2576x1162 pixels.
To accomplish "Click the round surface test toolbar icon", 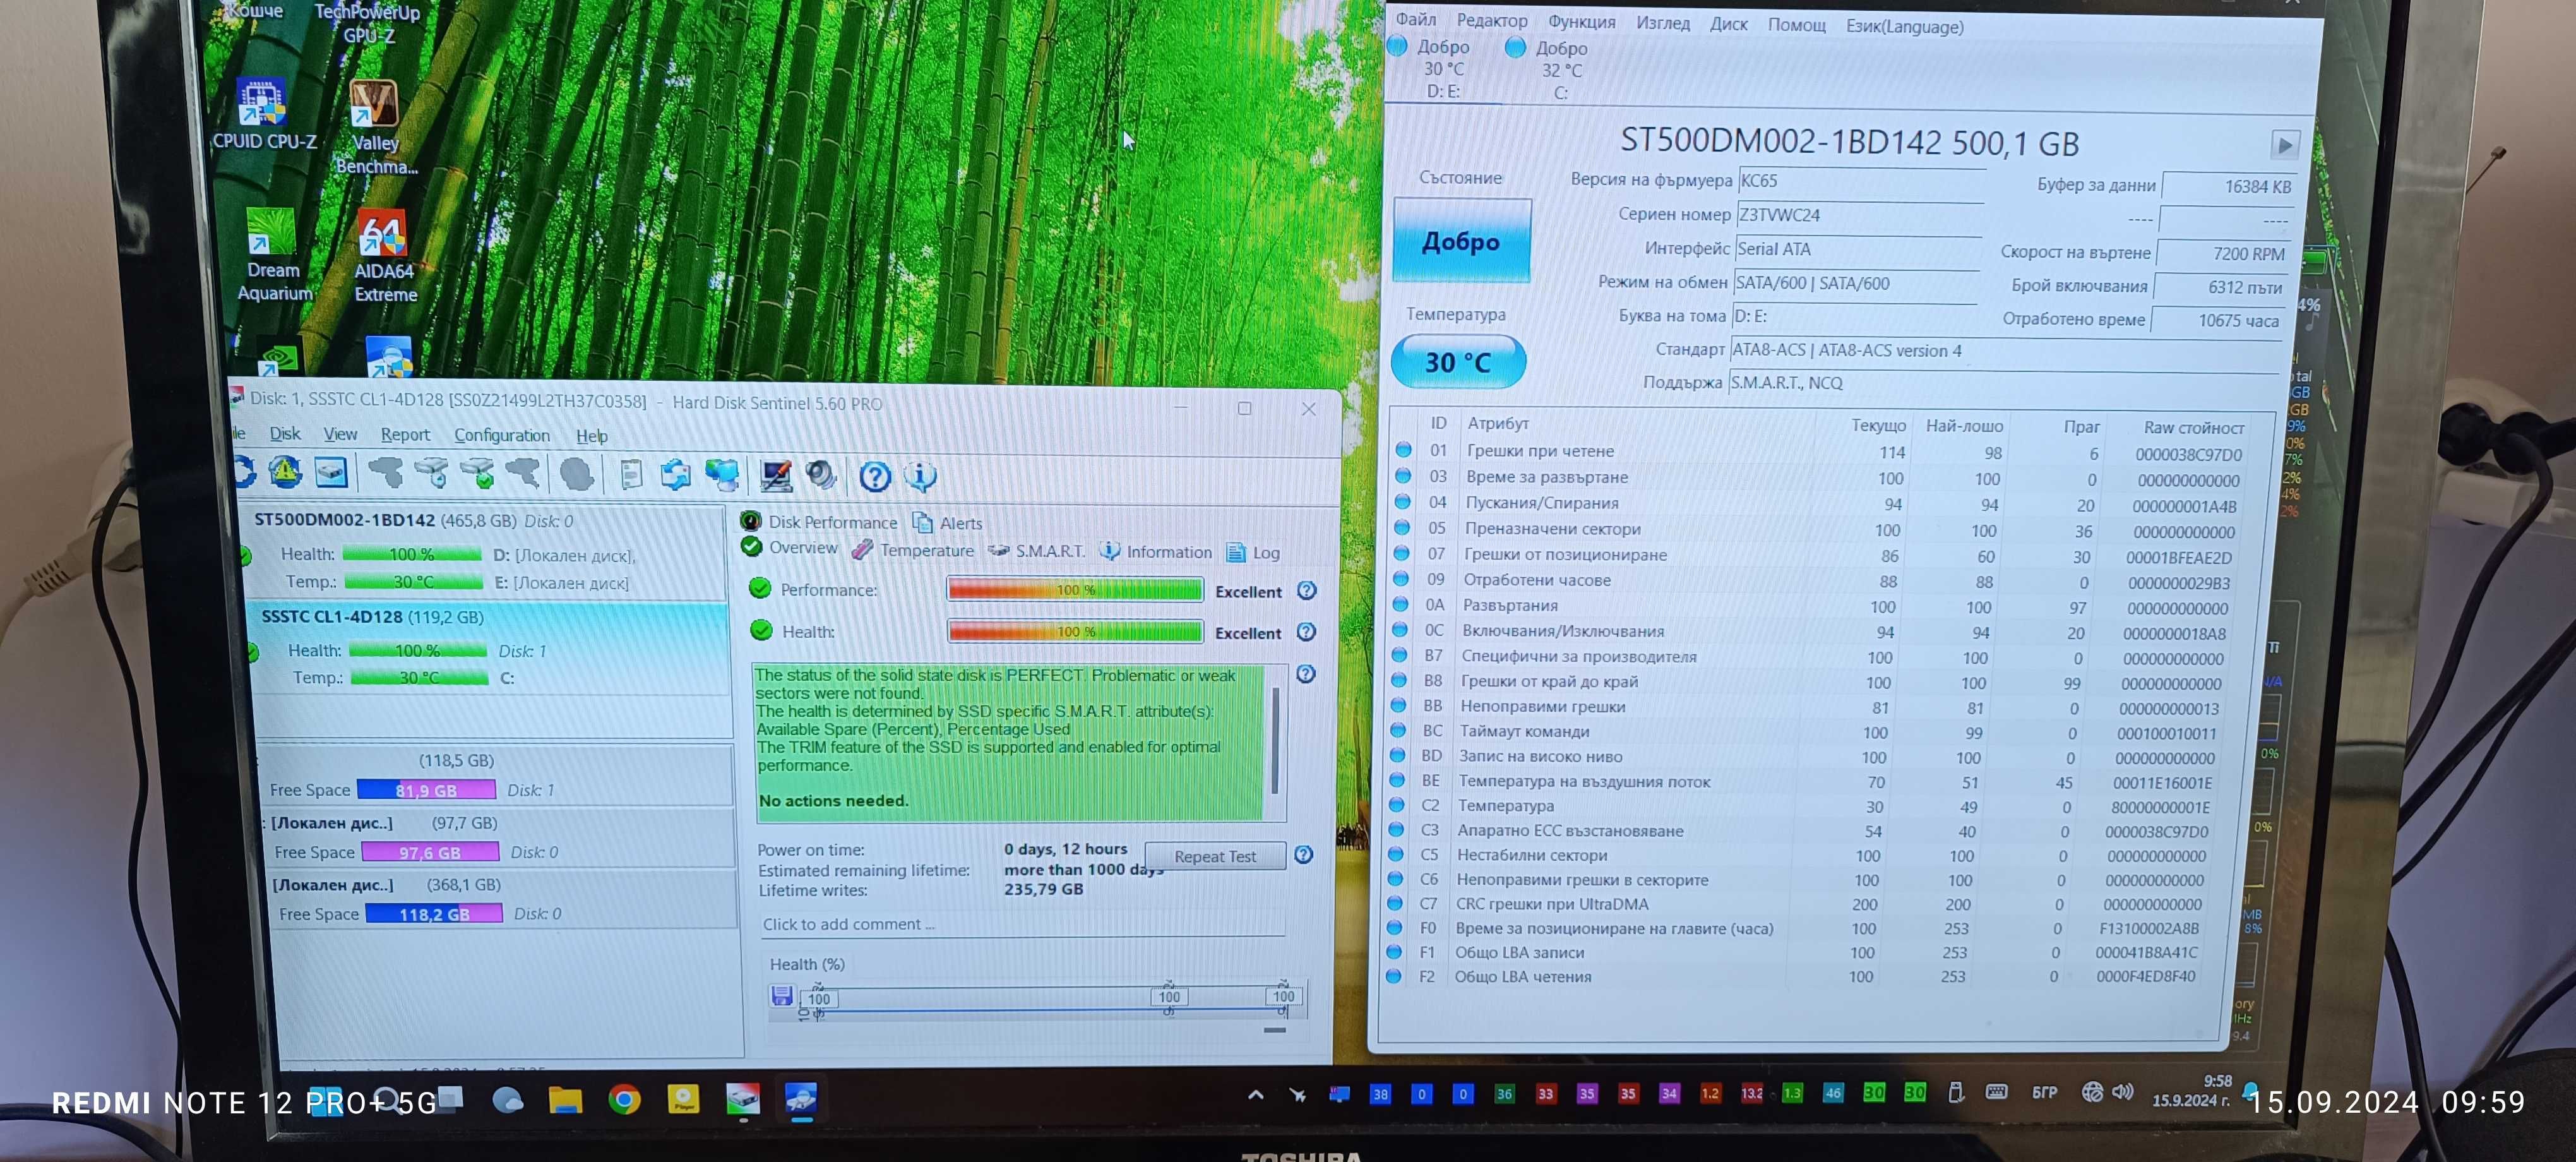I will (x=577, y=474).
